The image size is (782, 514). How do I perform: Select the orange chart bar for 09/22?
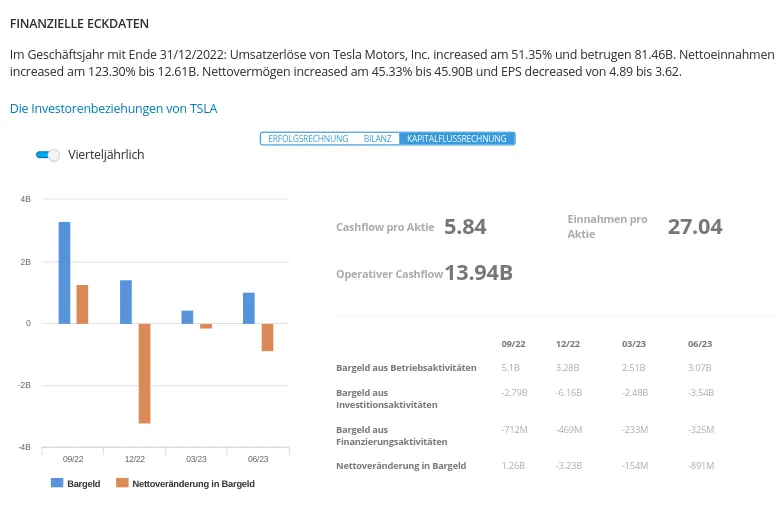click(82, 304)
